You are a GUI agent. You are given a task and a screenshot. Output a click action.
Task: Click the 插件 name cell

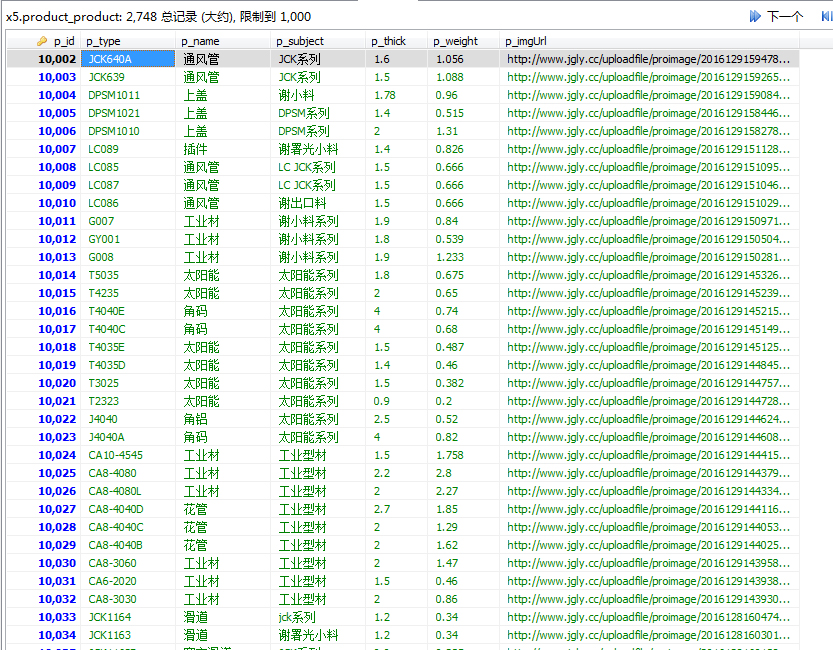[x=223, y=149]
